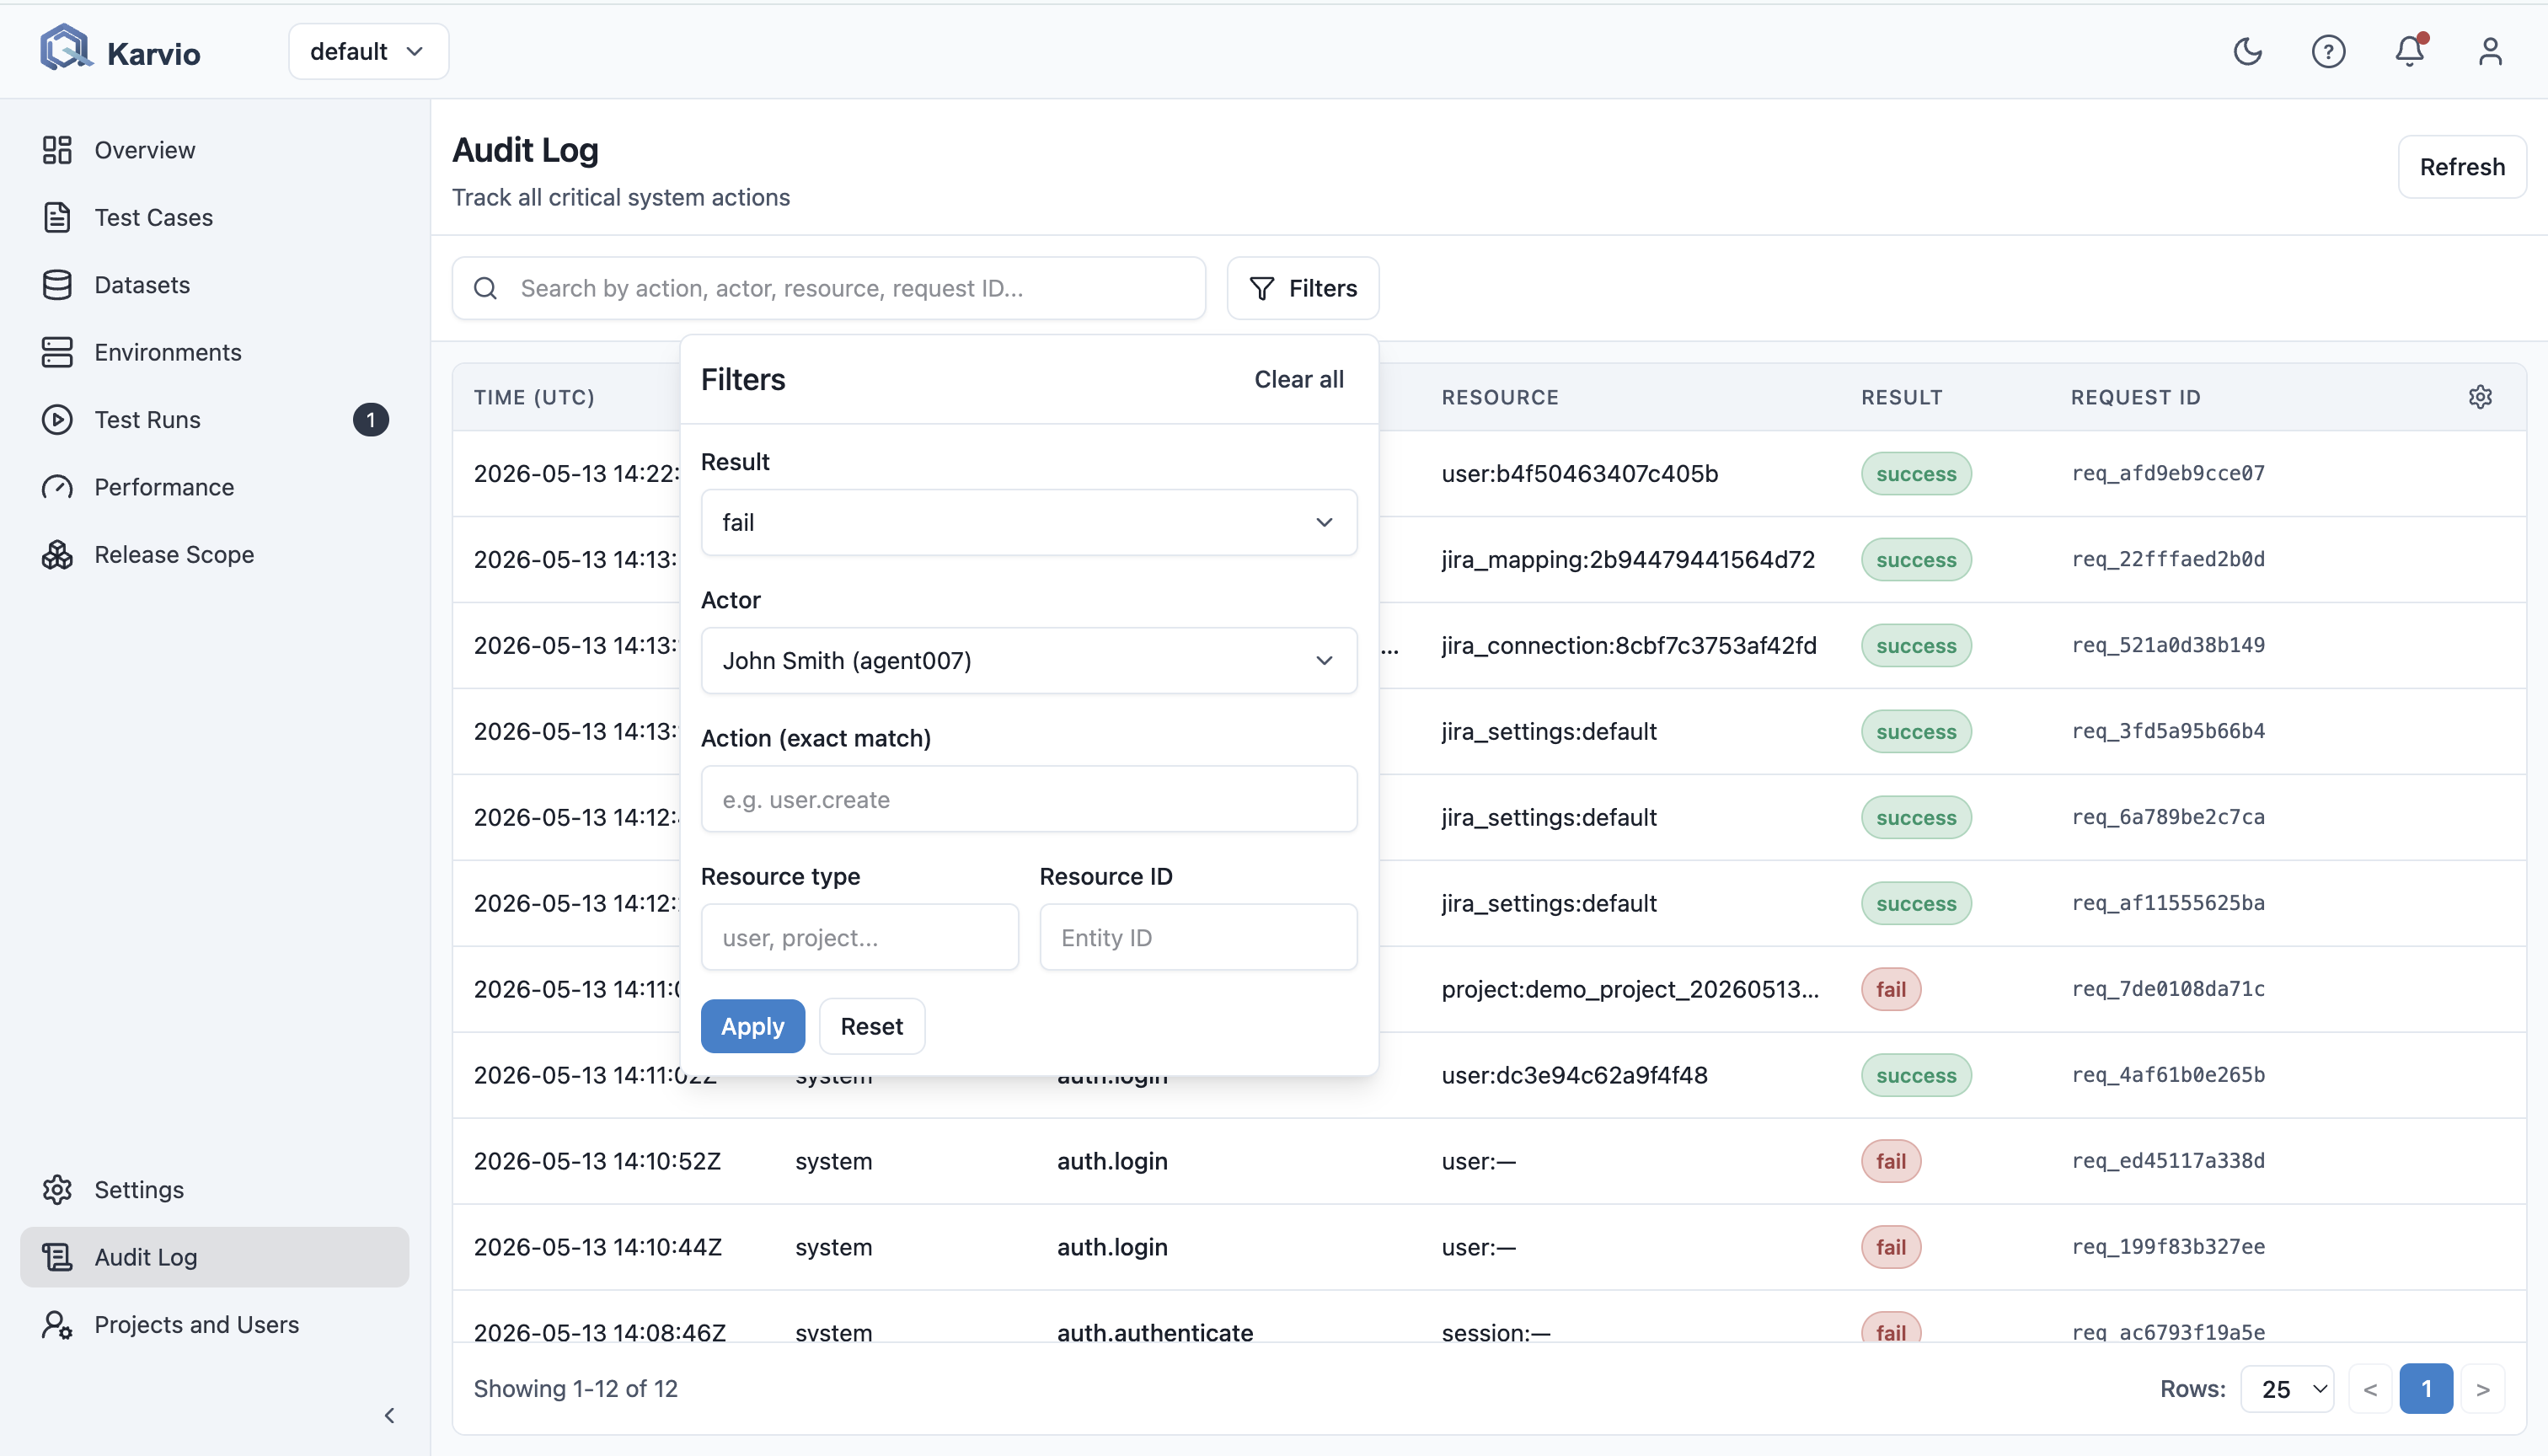The height and width of the screenshot is (1456, 2548).
Task: Go to previous page arrow
Action: [x=2370, y=1389]
